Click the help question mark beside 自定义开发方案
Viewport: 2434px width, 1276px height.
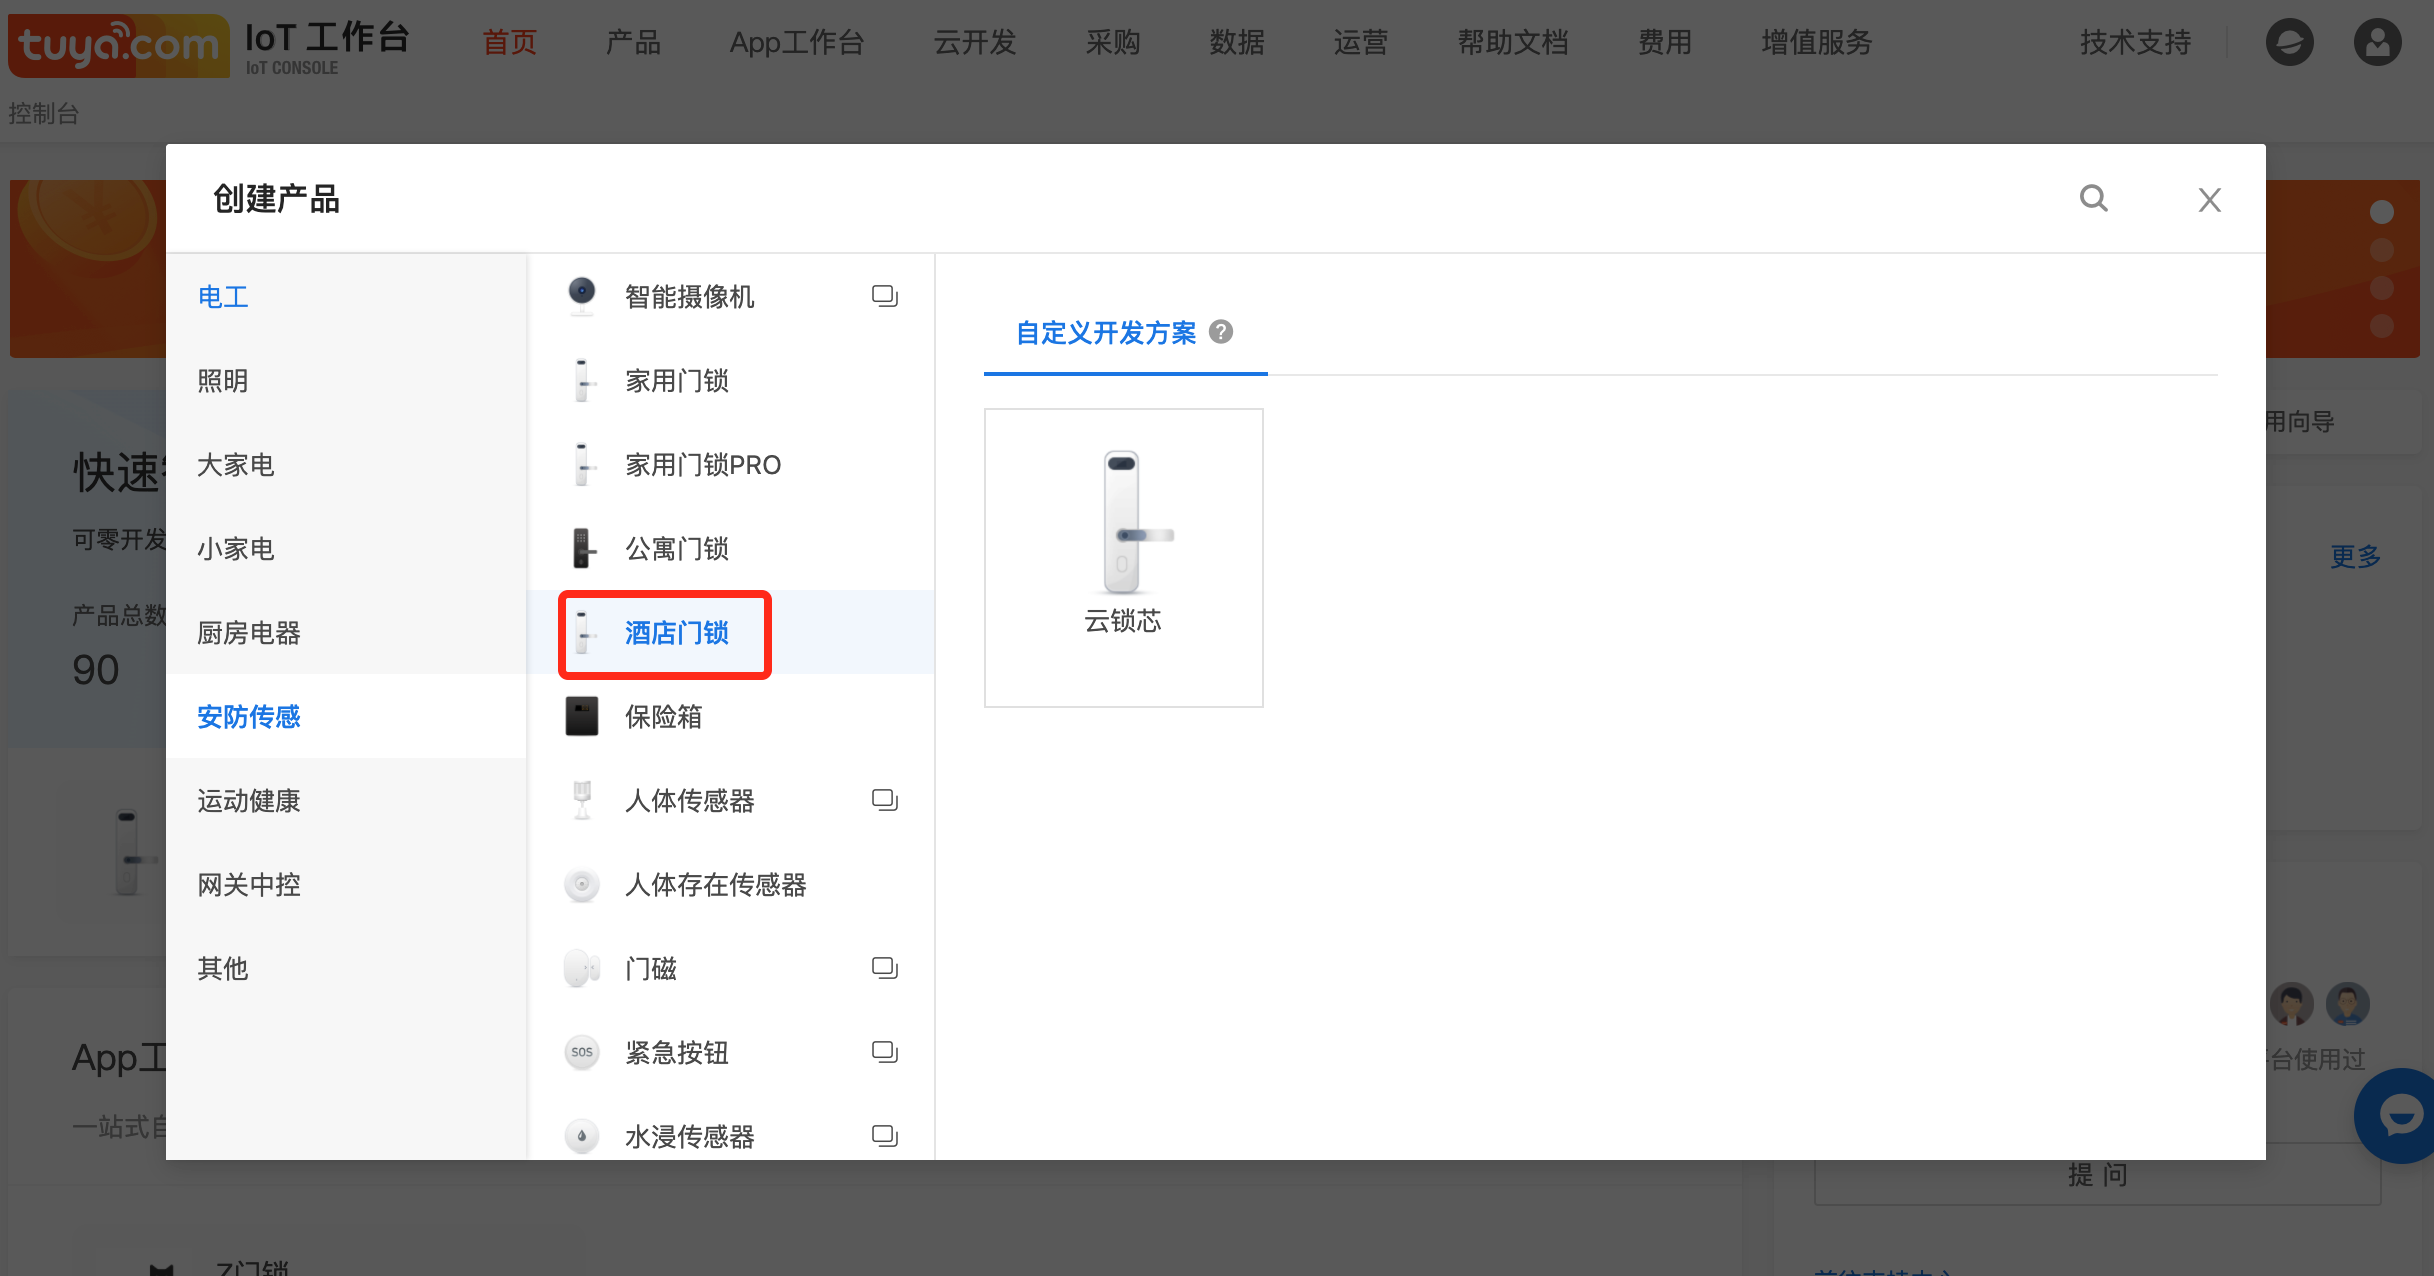click(1221, 332)
